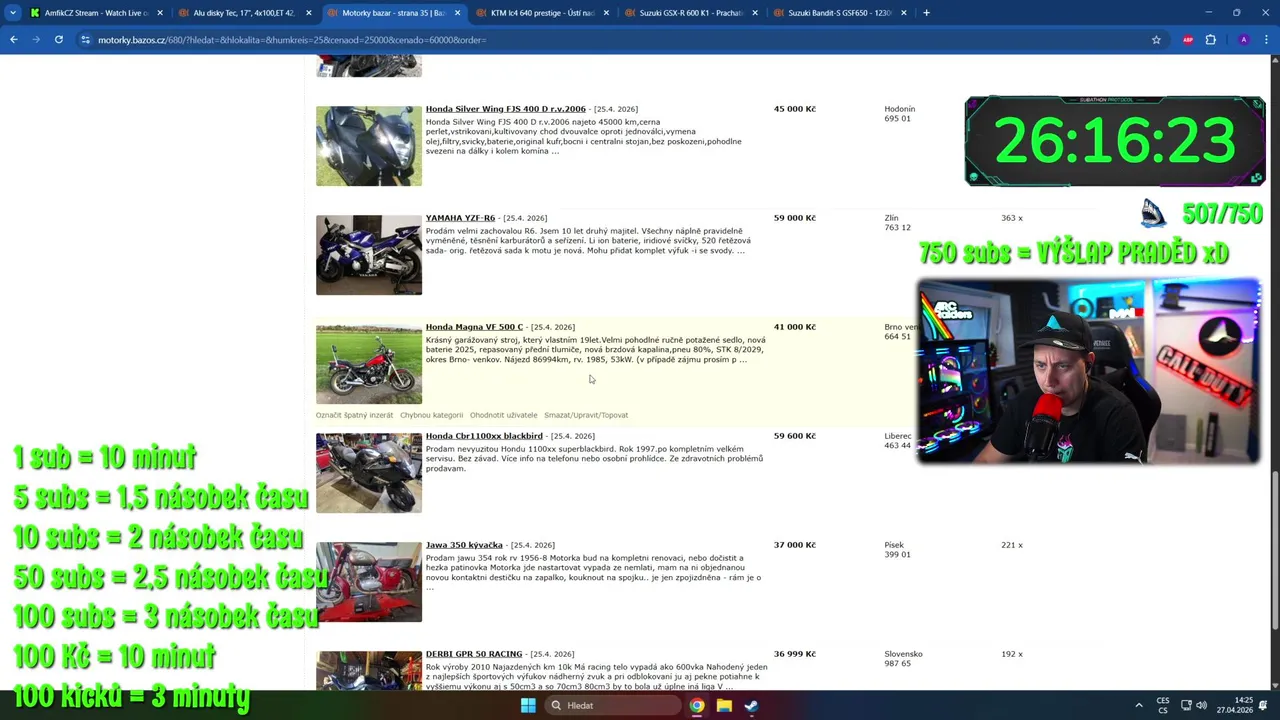Click Označit špatný inzerát under Honda Magna

(354, 415)
